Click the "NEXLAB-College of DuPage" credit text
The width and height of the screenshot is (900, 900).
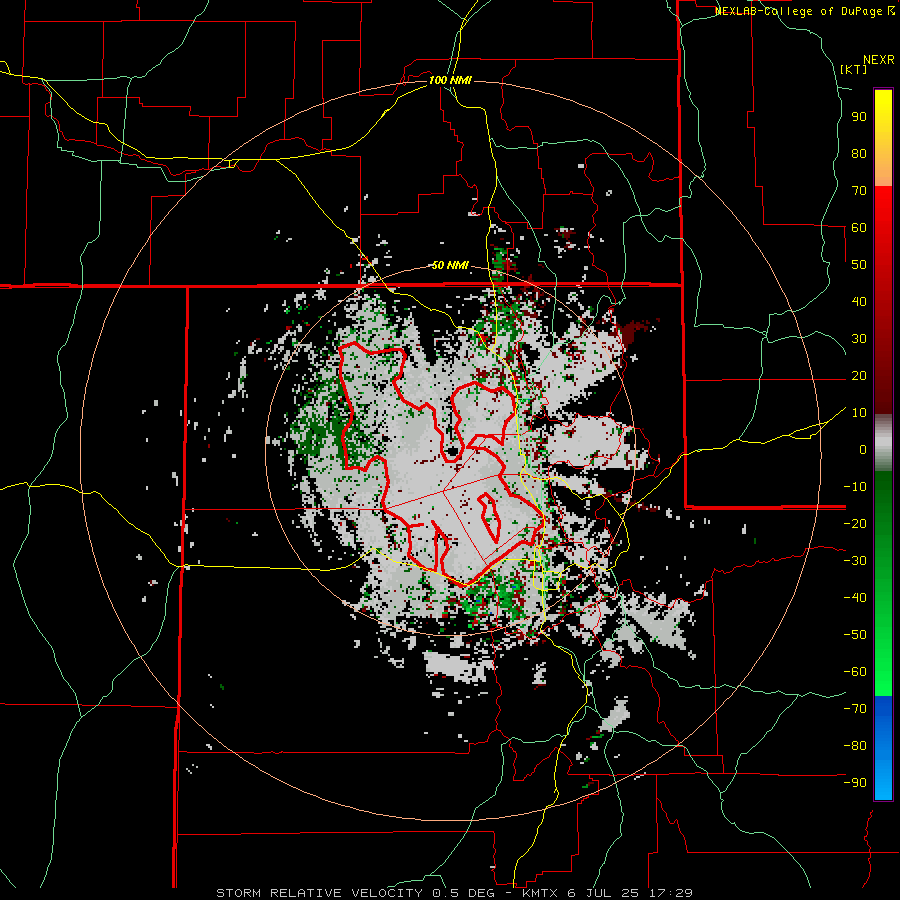(x=800, y=11)
